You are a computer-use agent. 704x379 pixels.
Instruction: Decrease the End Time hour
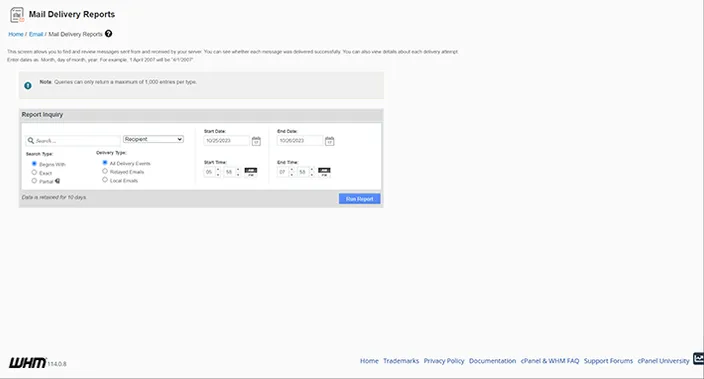coord(292,175)
